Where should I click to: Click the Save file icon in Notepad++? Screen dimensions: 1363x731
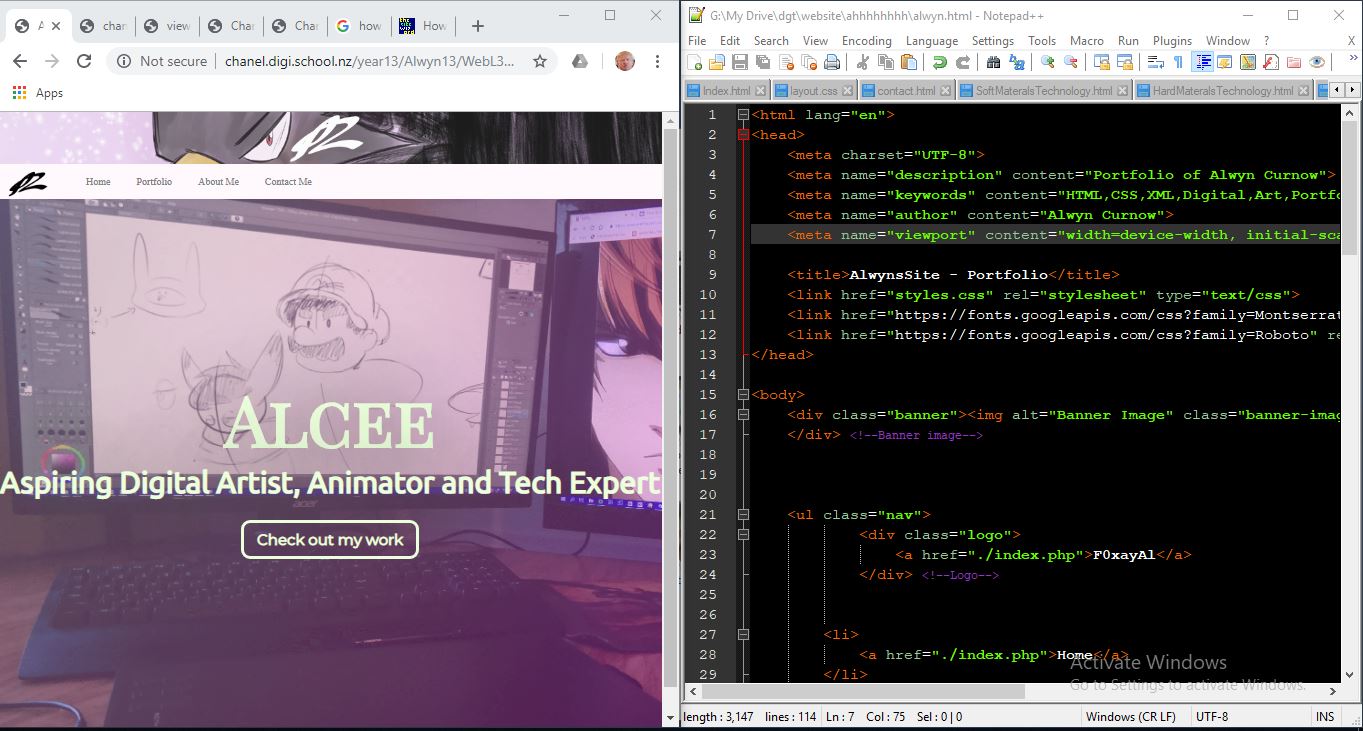click(740, 62)
